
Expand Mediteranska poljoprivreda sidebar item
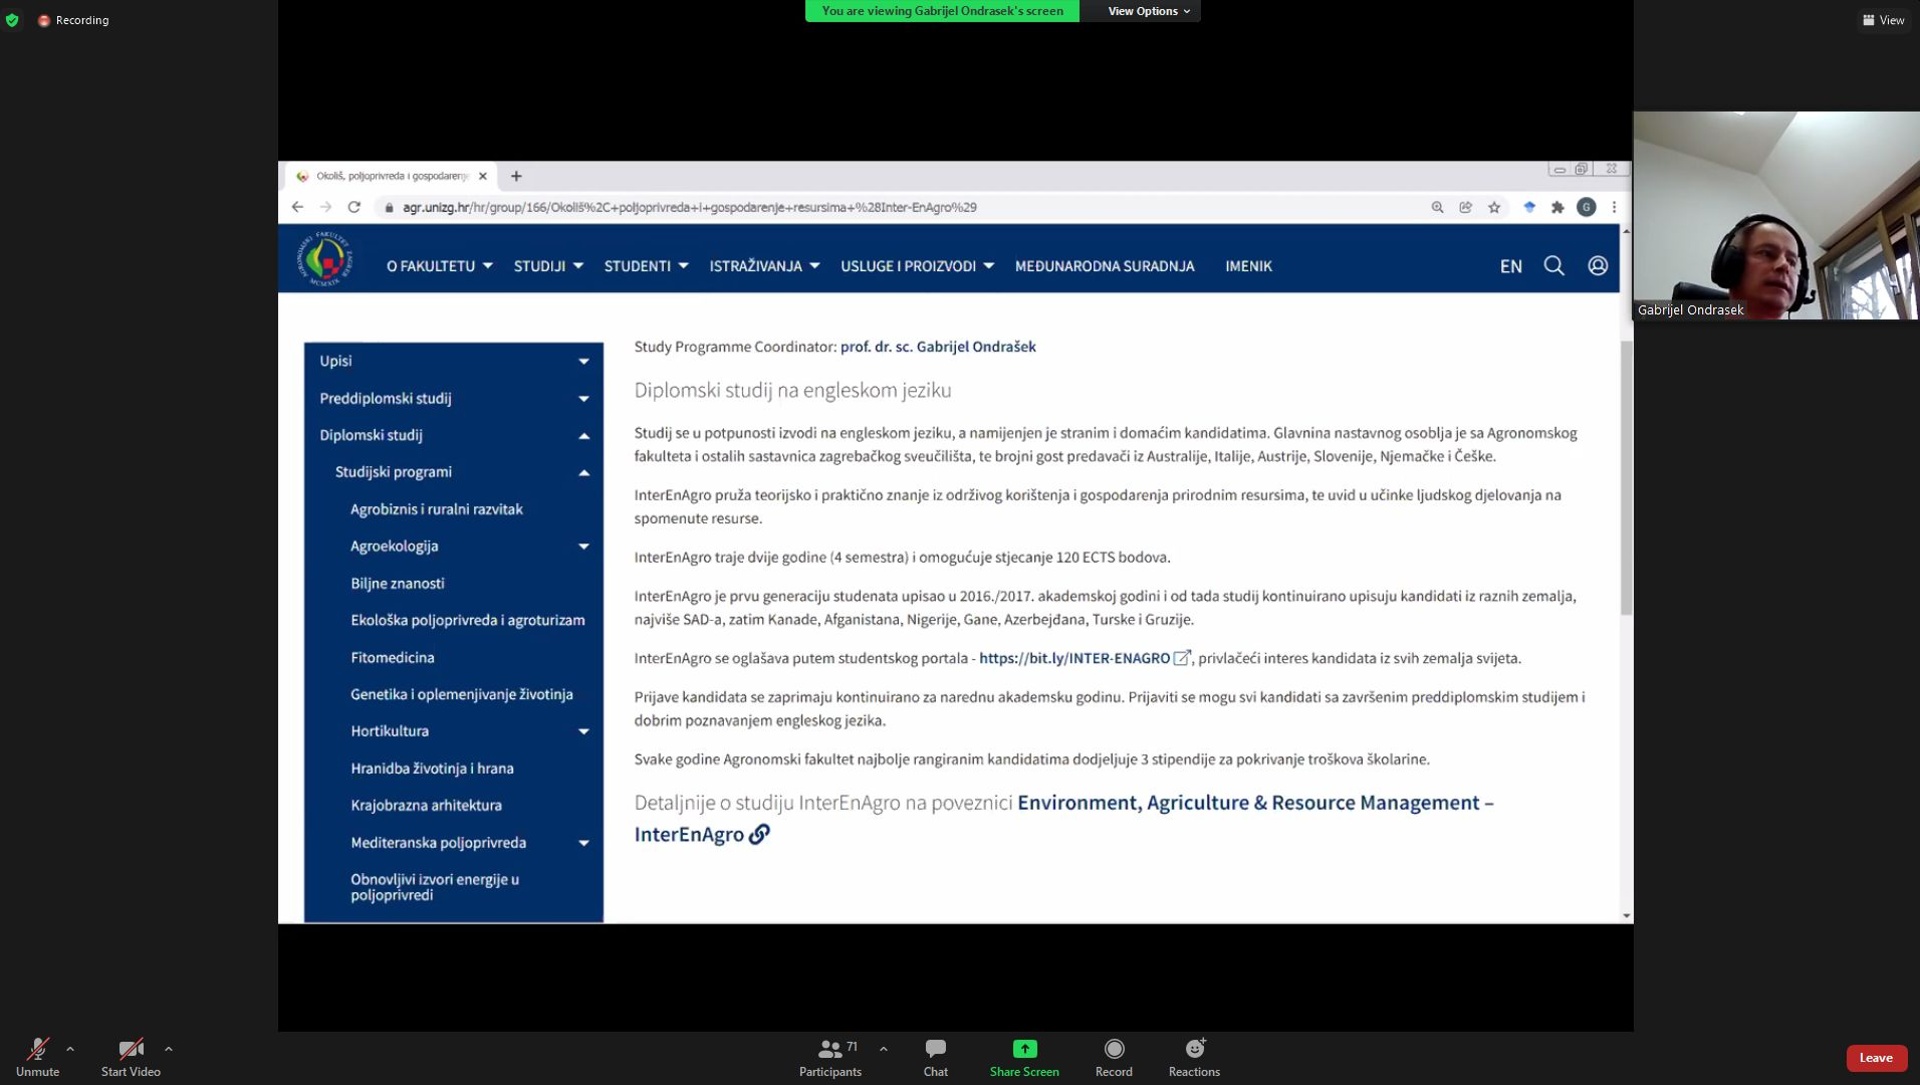click(x=583, y=843)
